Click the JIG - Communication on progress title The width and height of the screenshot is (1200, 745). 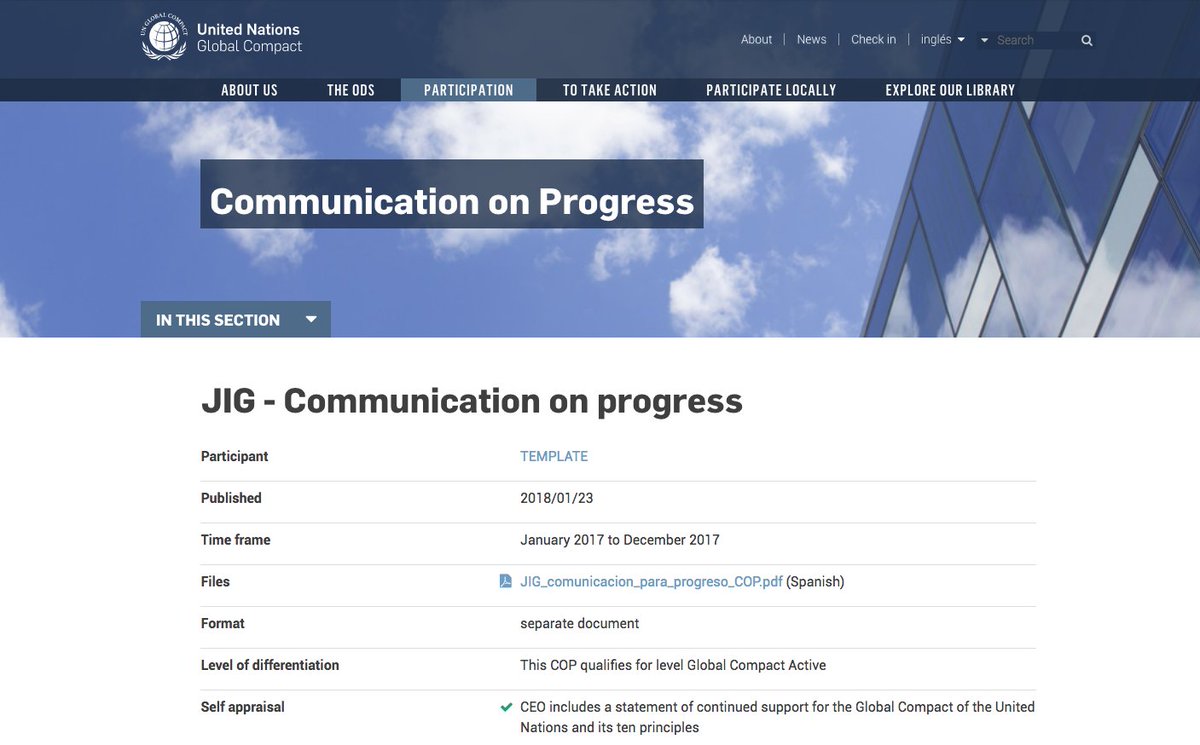[x=472, y=401]
